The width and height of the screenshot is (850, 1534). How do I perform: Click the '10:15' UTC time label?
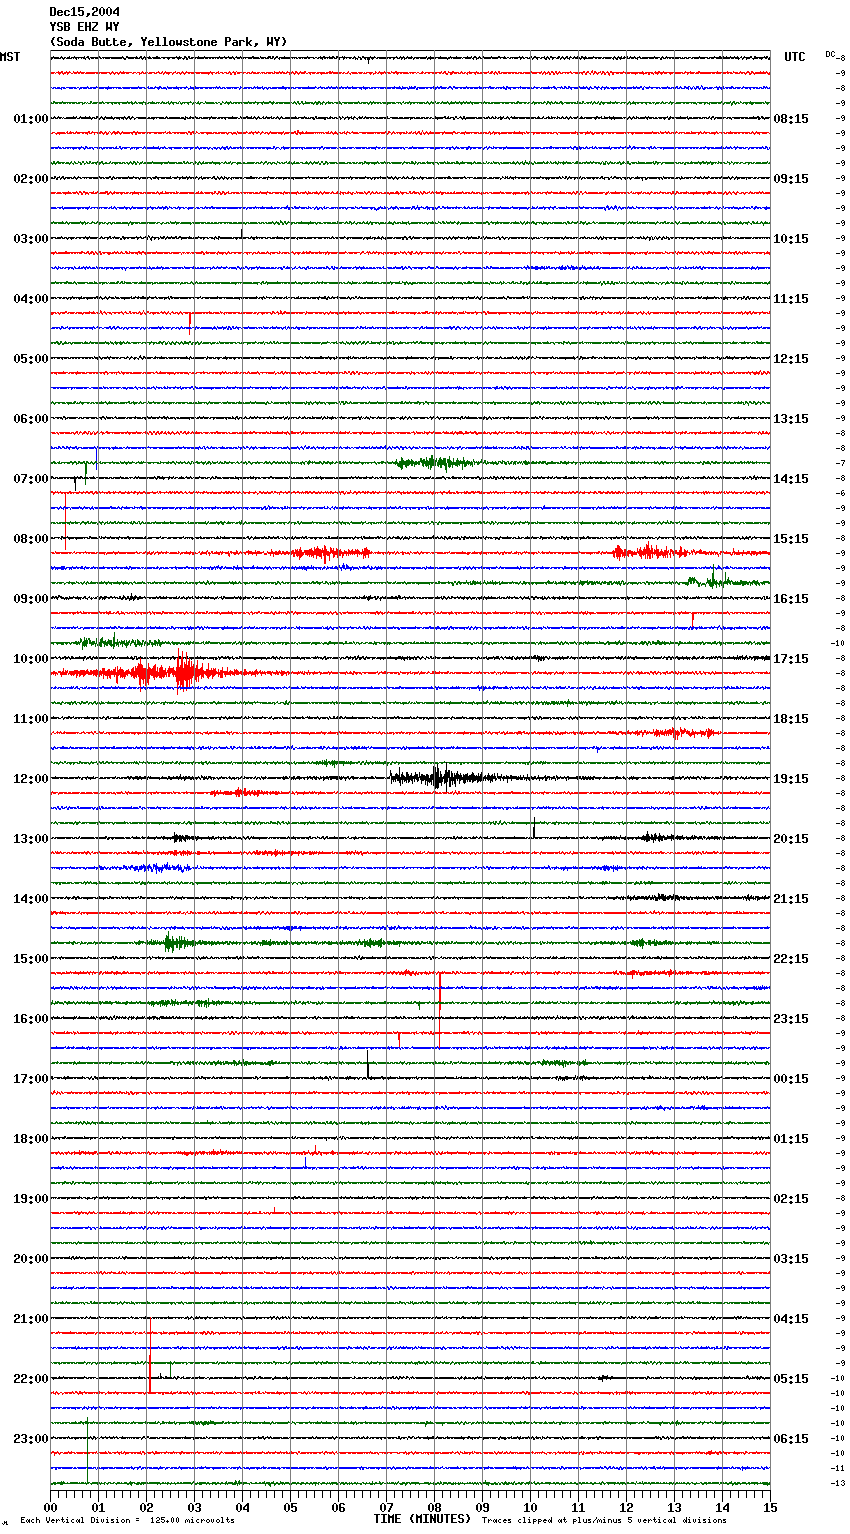[791, 239]
